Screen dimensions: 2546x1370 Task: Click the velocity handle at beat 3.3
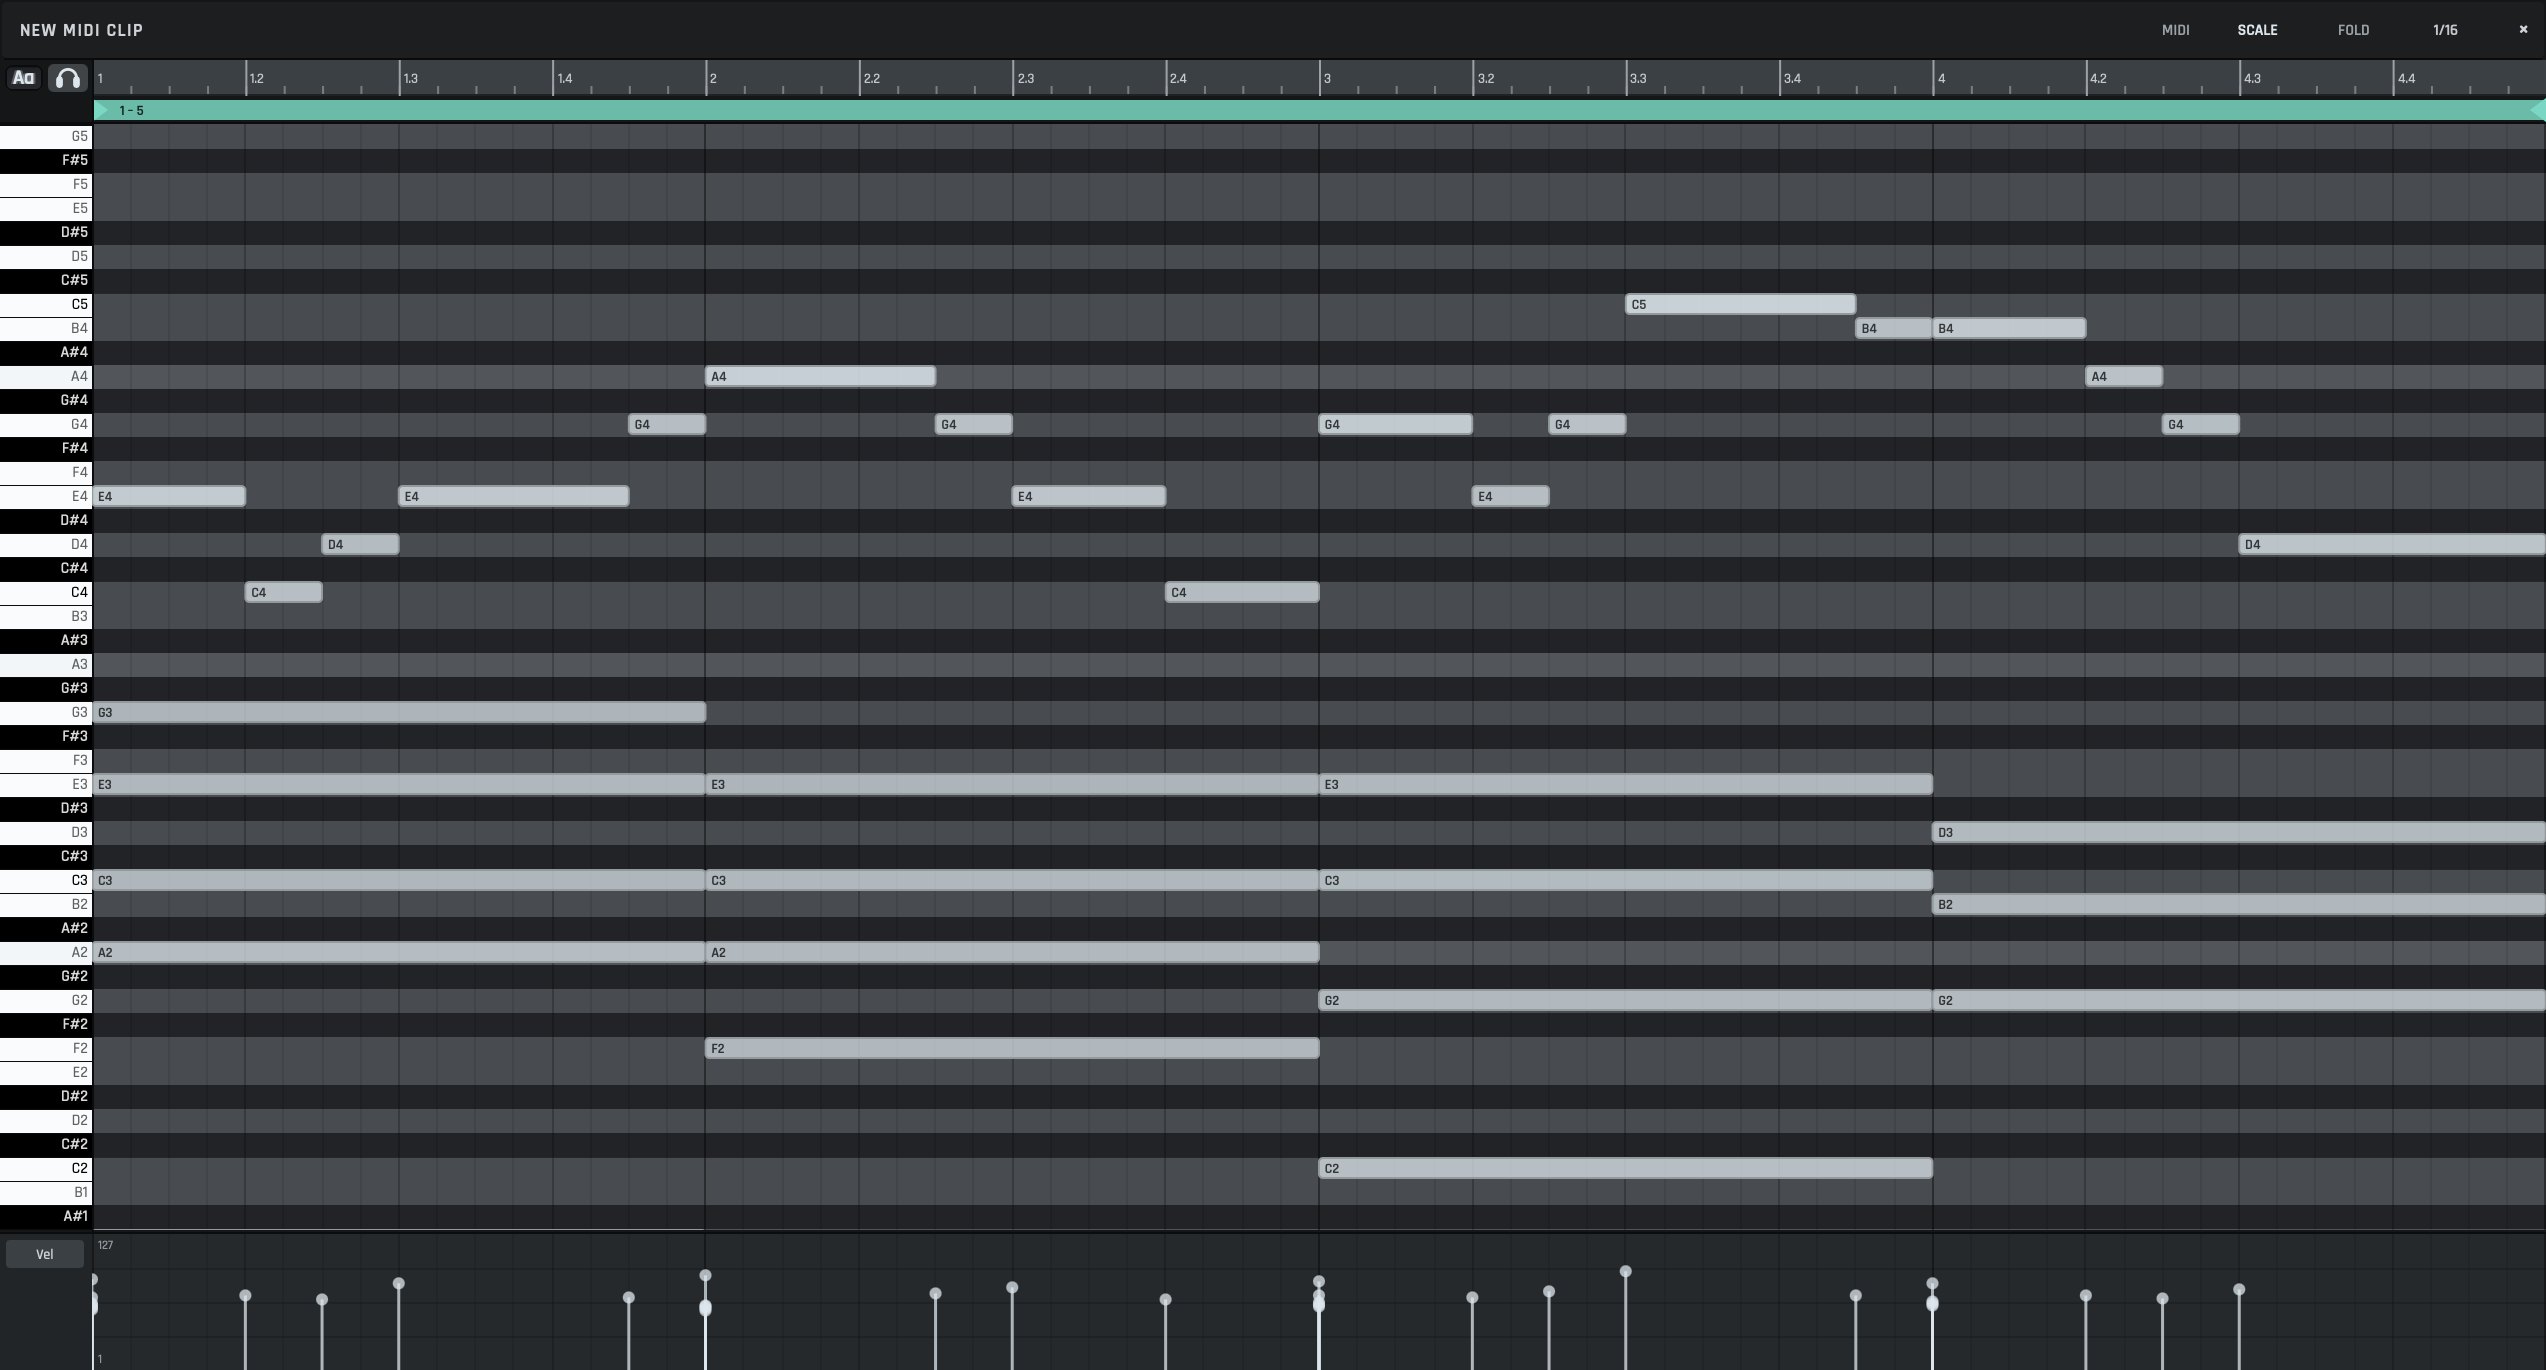tap(1626, 1271)
